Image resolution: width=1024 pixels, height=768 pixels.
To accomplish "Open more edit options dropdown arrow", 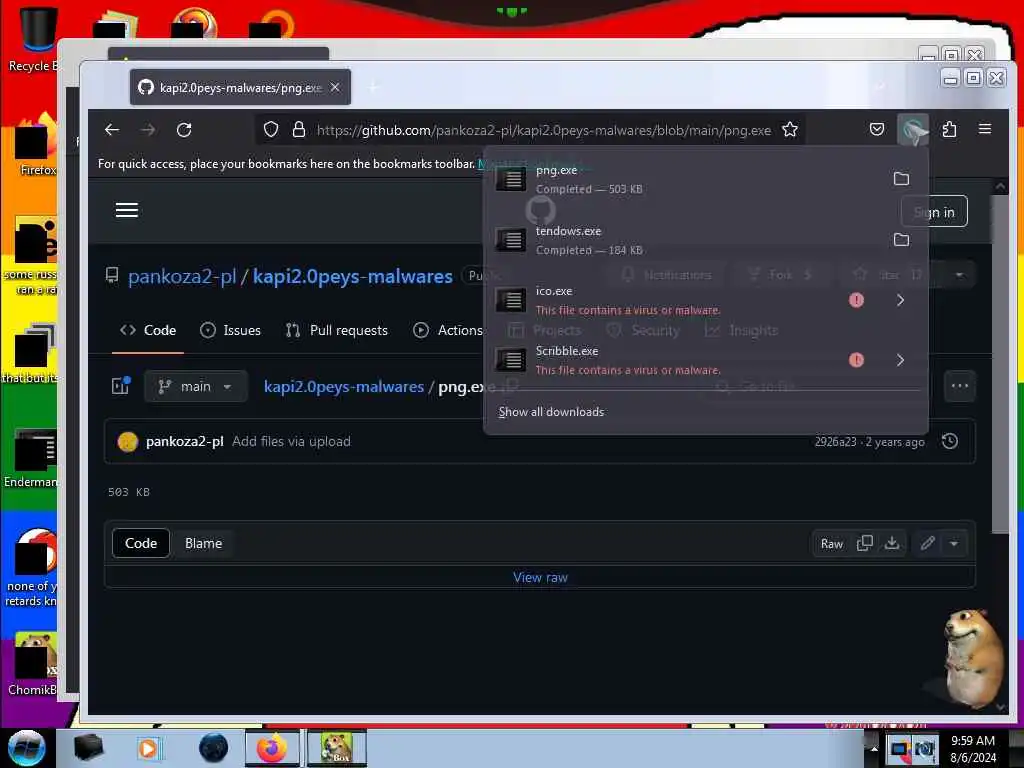I will coord(954,543).
